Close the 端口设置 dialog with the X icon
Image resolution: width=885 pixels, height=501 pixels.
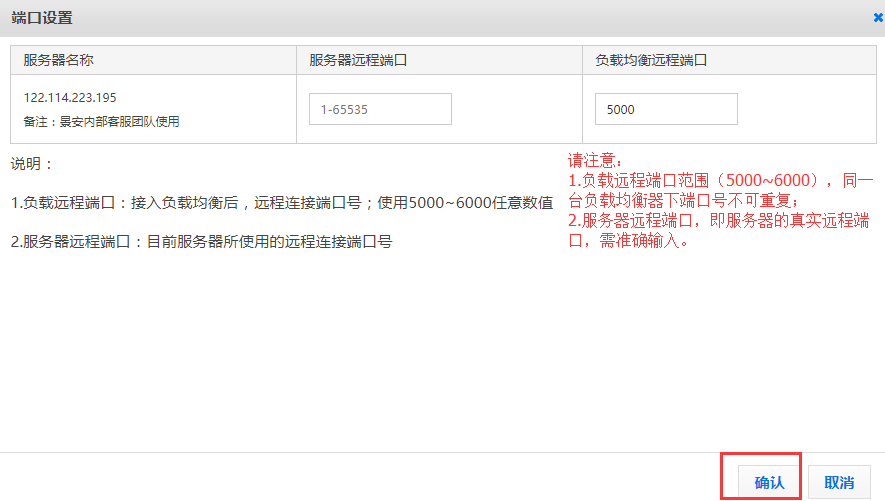[877, 18]
